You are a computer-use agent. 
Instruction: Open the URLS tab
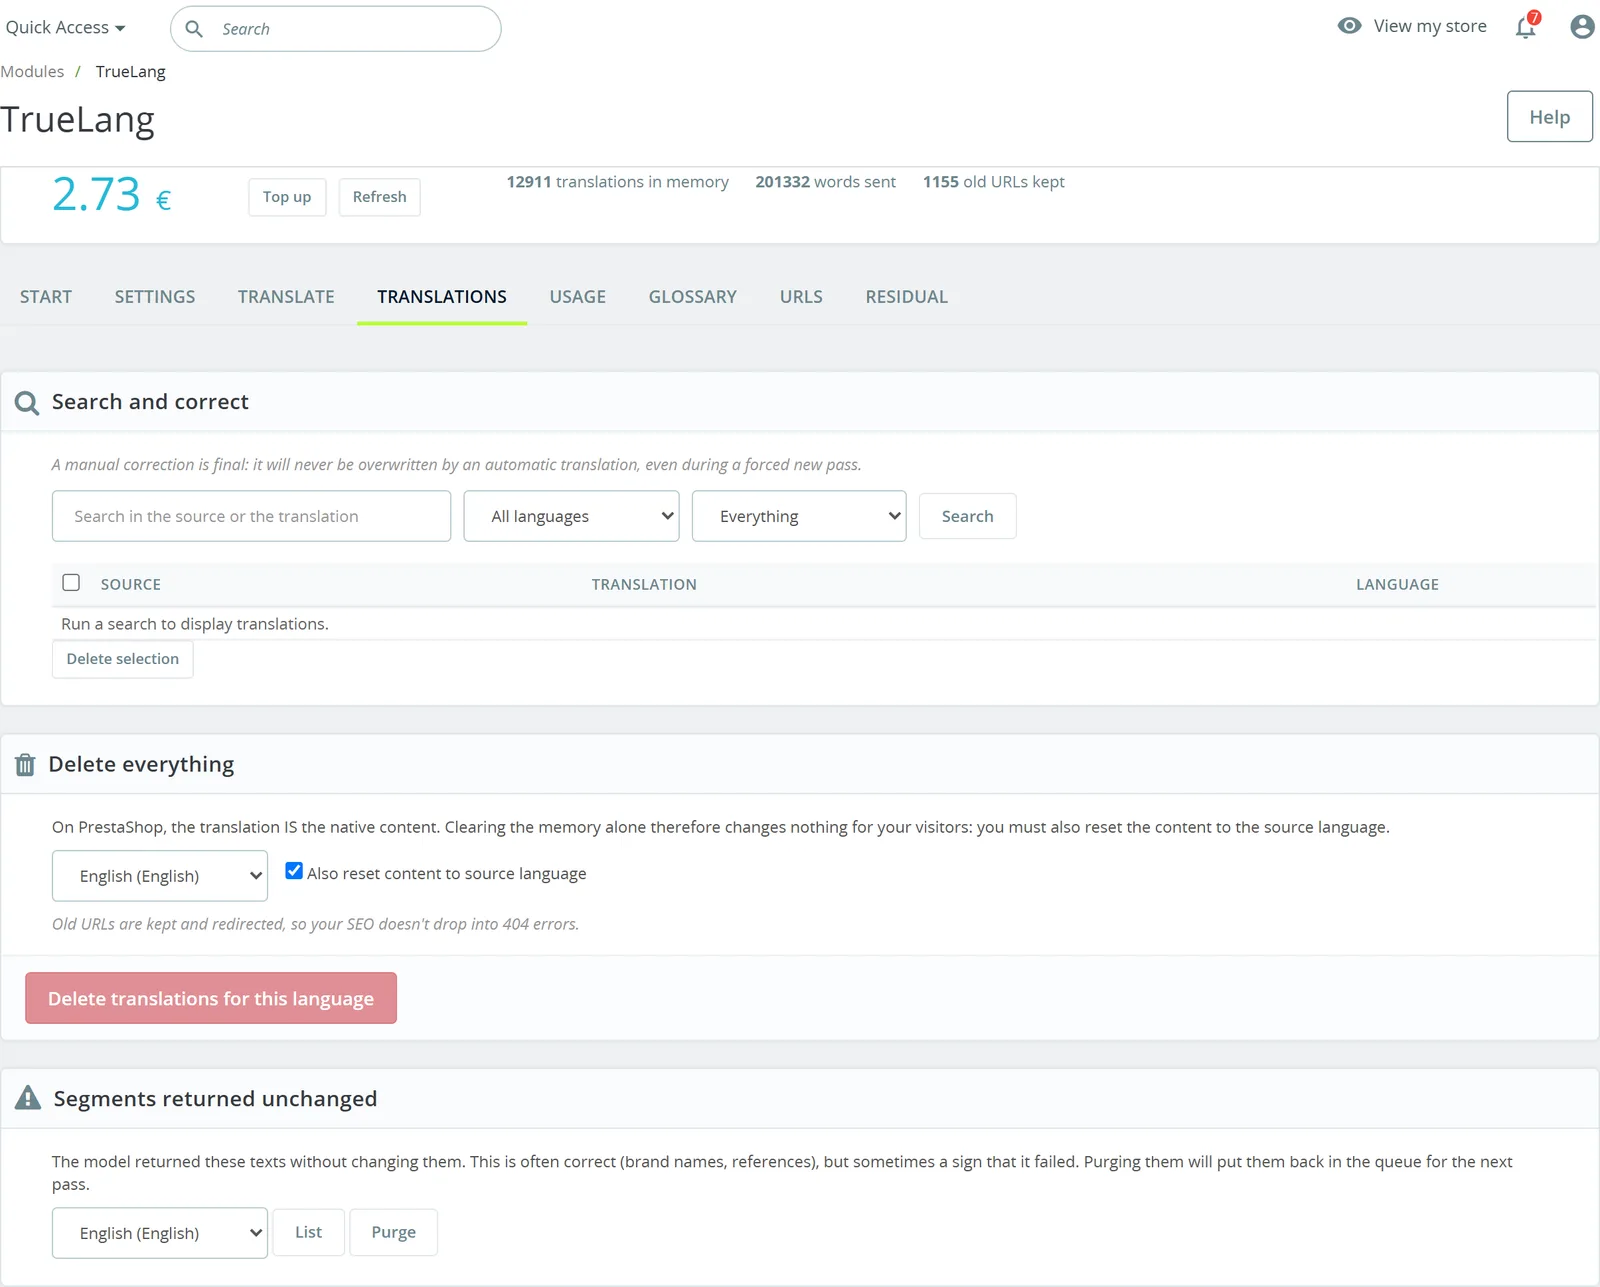[x=801, y=297]
